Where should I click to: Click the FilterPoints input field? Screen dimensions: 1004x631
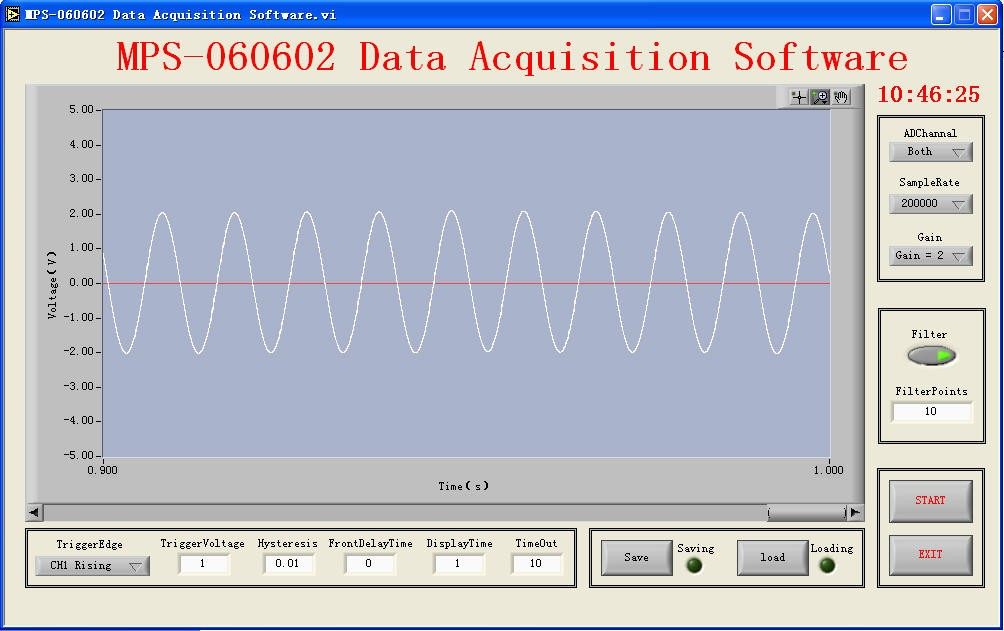coord(931,412)
